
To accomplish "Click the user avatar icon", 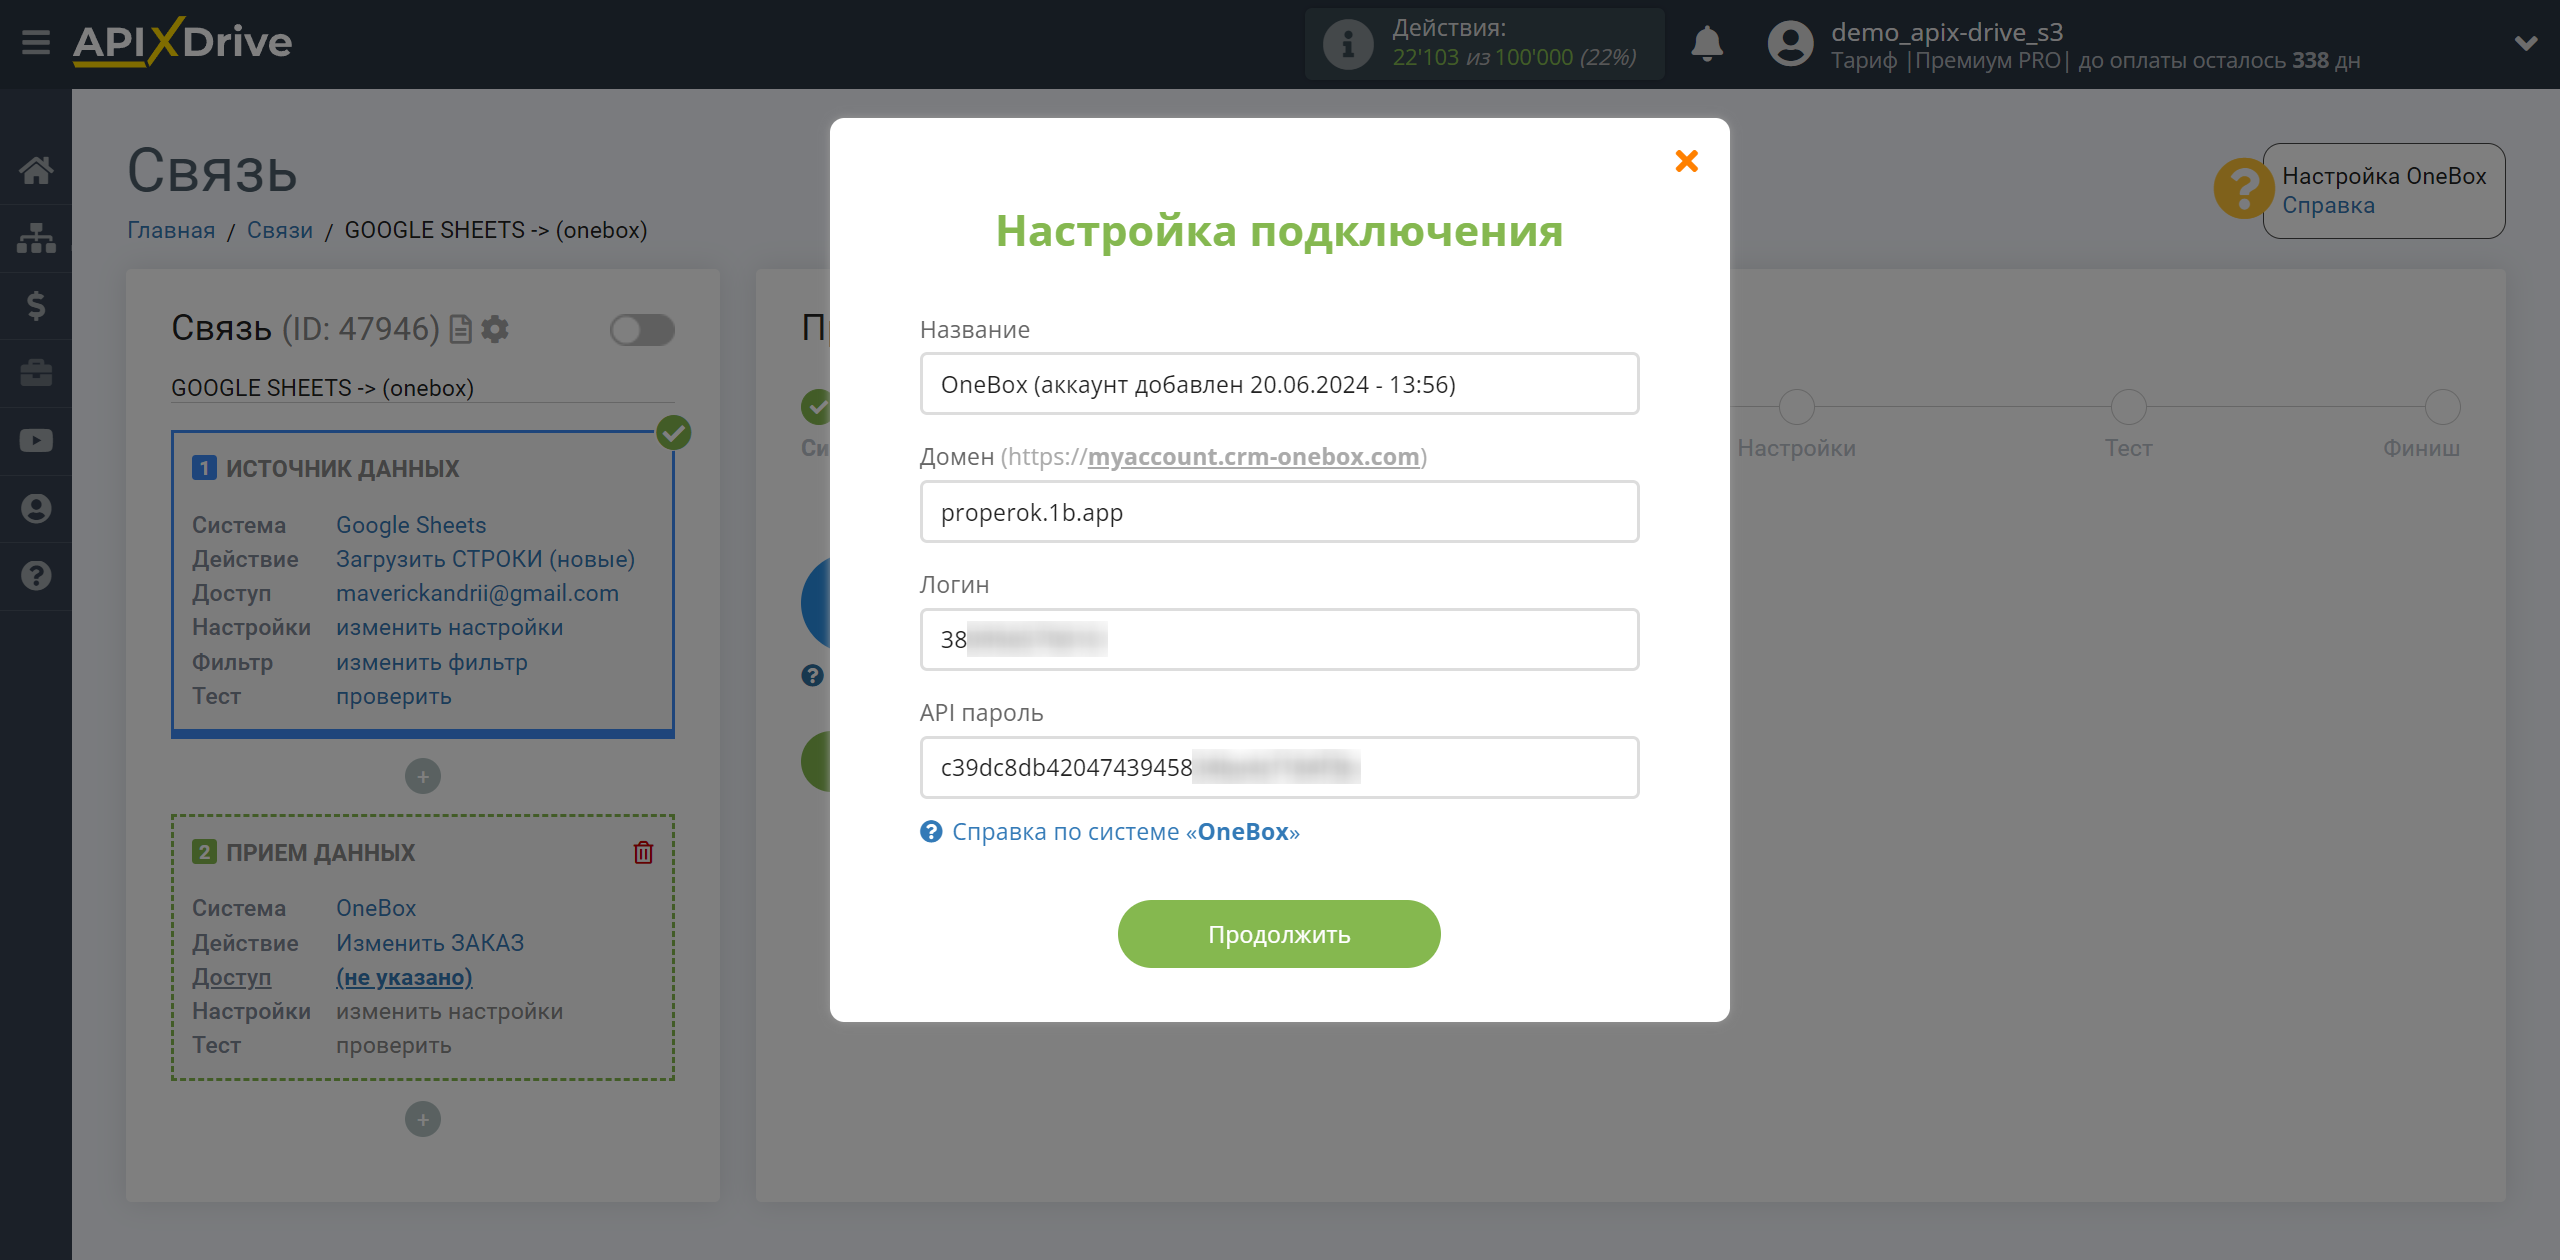I will point(1790,44).
